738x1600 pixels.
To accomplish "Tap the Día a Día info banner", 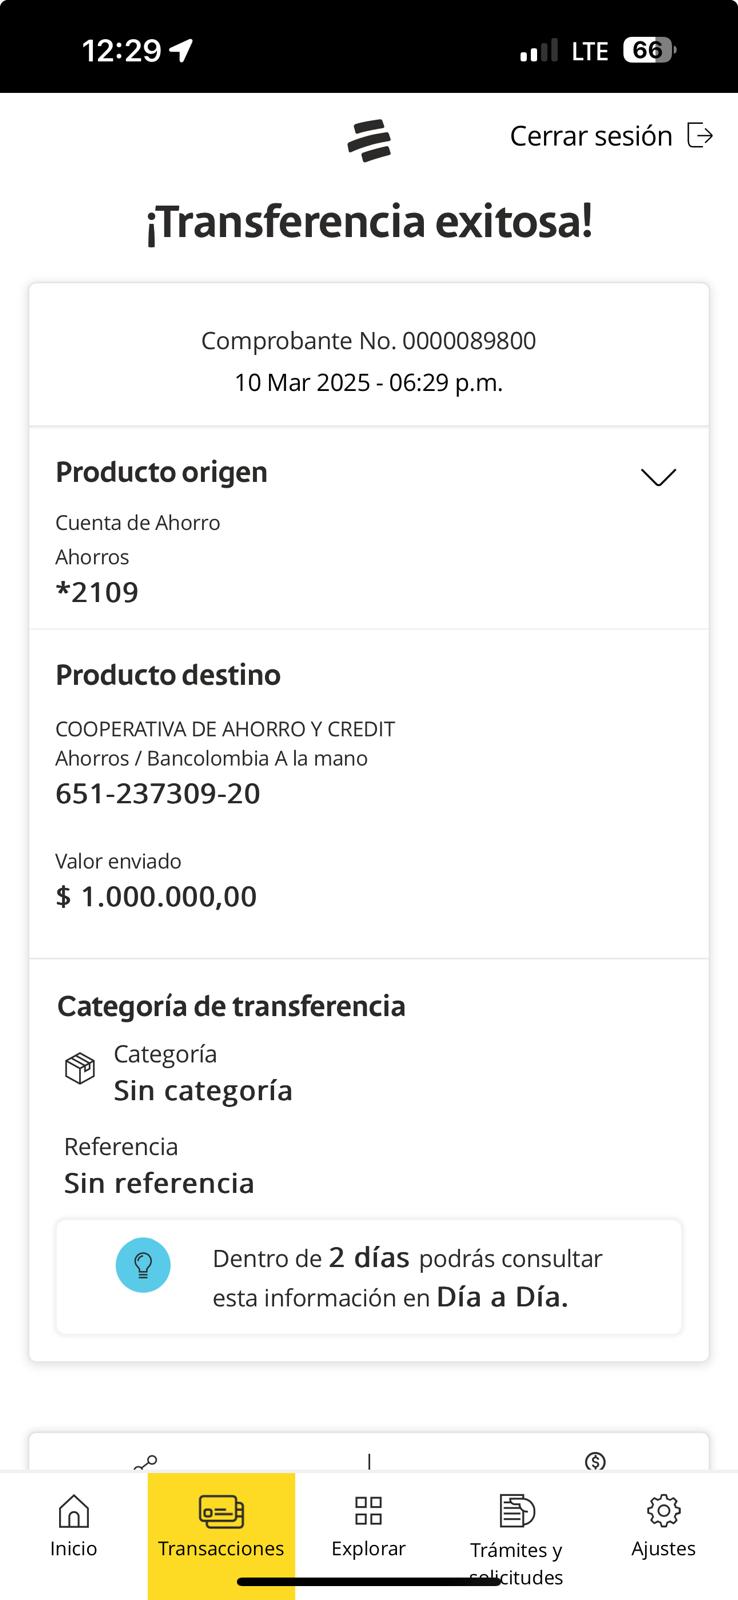I will pos(369,1277).
